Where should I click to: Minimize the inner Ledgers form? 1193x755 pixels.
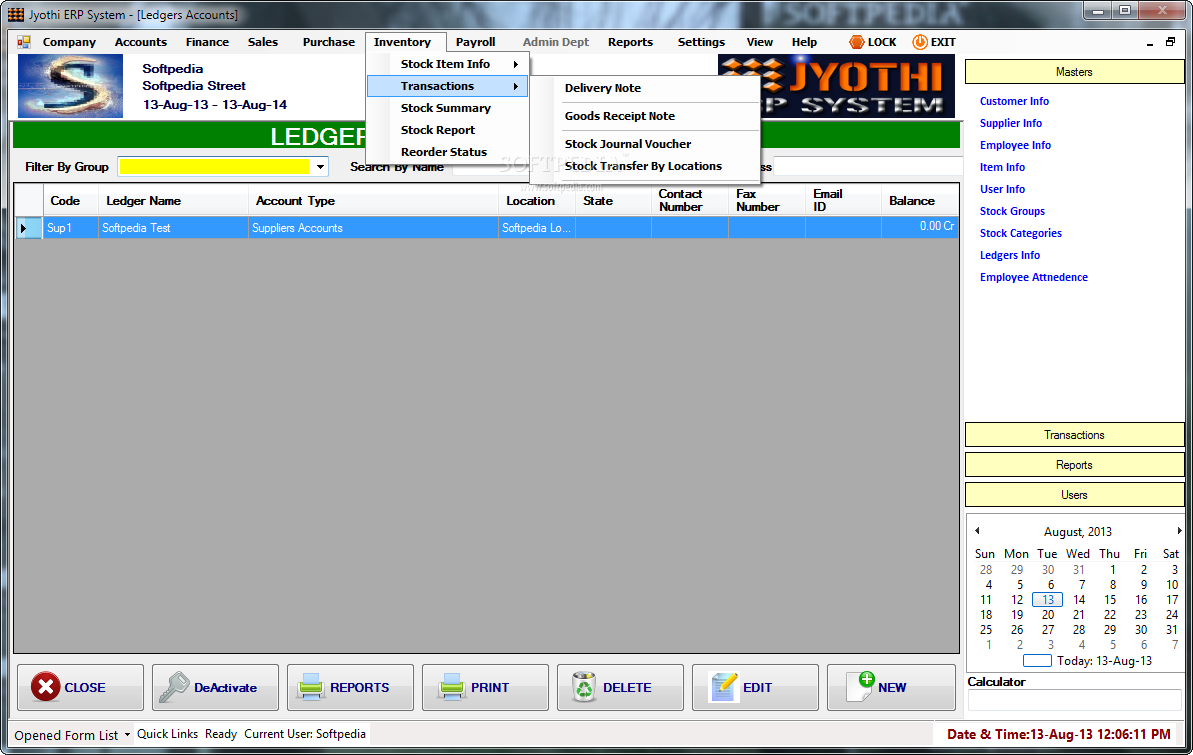[x=1150, y=44]
